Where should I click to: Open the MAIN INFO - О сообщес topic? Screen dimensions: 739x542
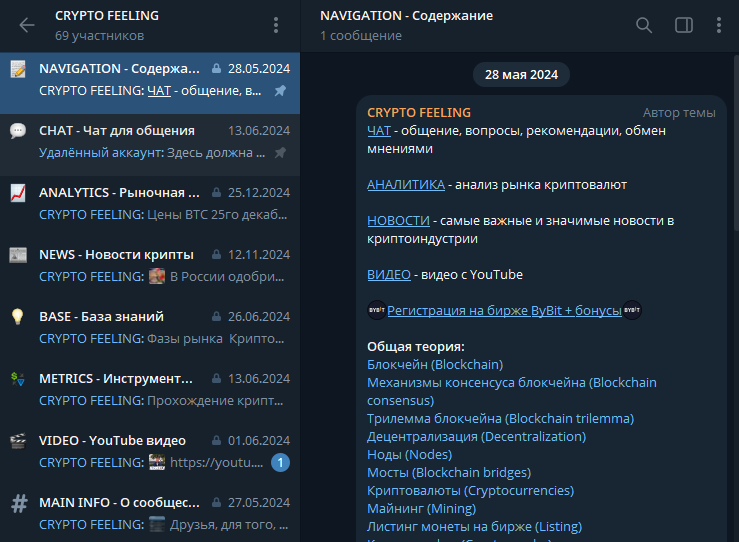point(150,515)
